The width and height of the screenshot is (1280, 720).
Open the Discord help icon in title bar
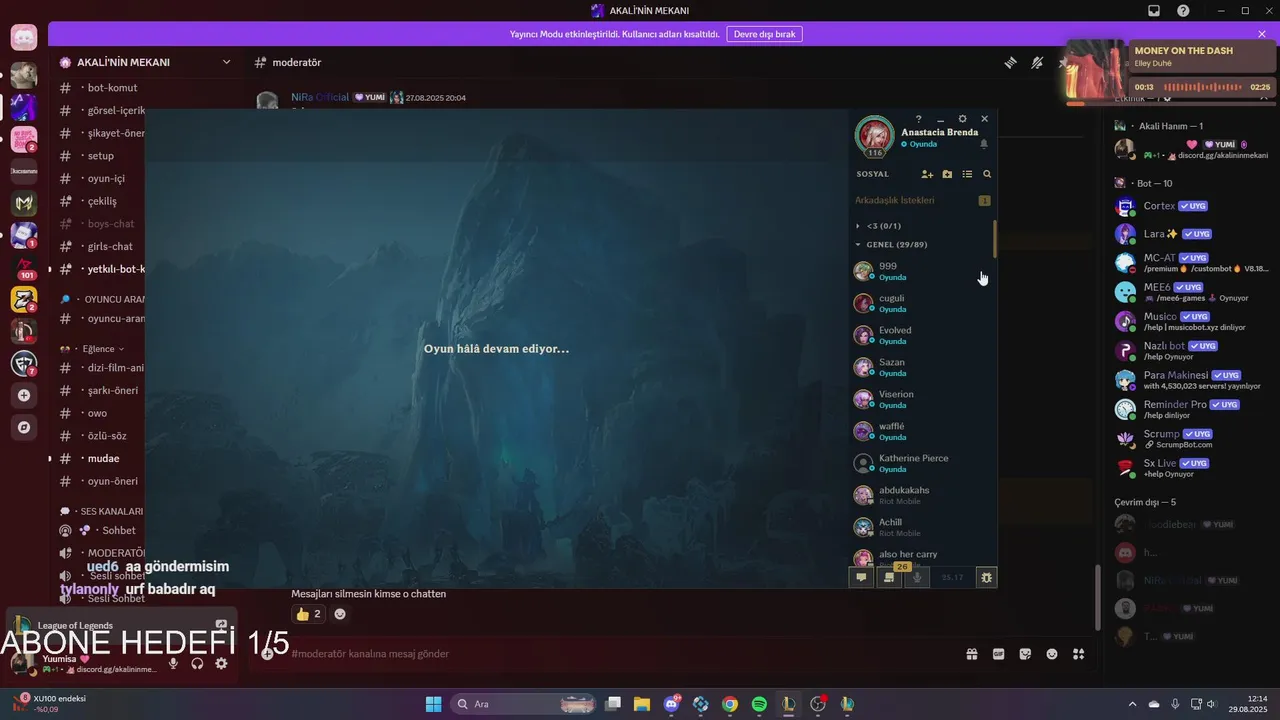[x=1183, y=11]
